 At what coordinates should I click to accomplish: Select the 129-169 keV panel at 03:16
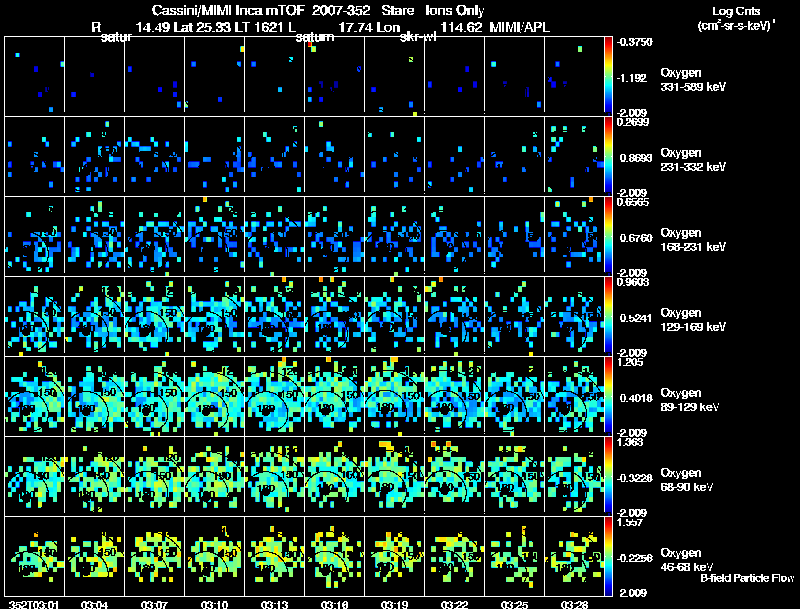pyautogui.click(x=334, y=316)
